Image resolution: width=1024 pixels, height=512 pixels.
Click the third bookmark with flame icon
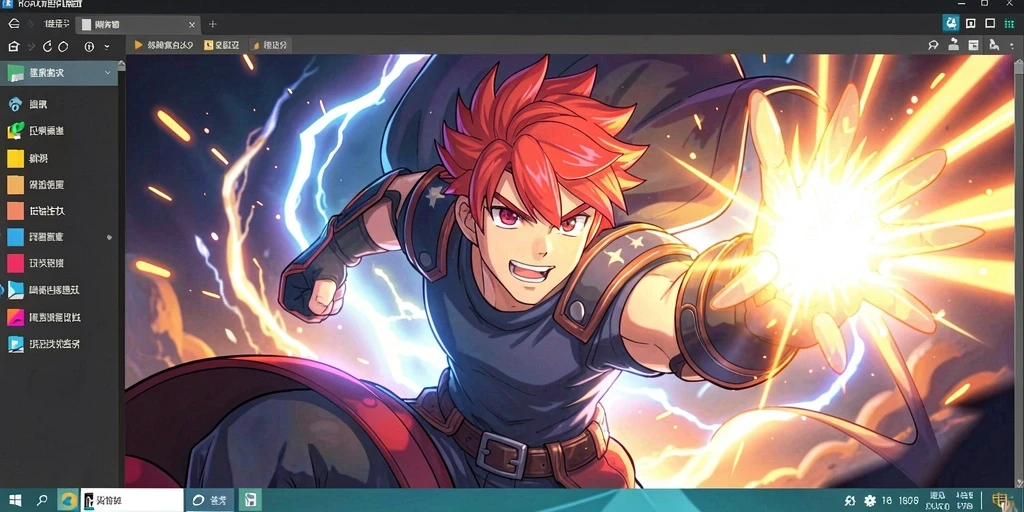[x=269, y=45]
